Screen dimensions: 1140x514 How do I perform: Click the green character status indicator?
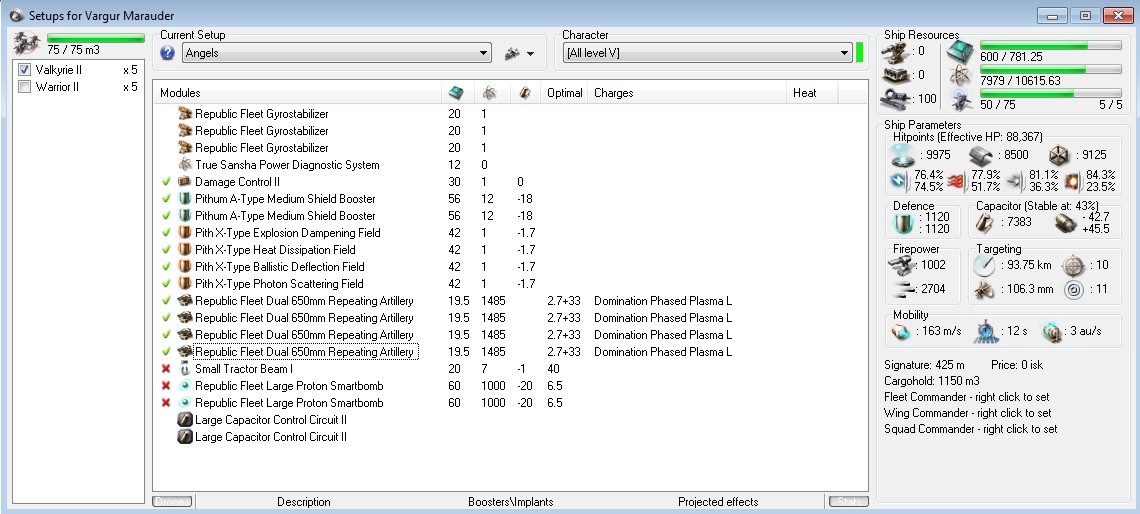(x=859, y=52)
